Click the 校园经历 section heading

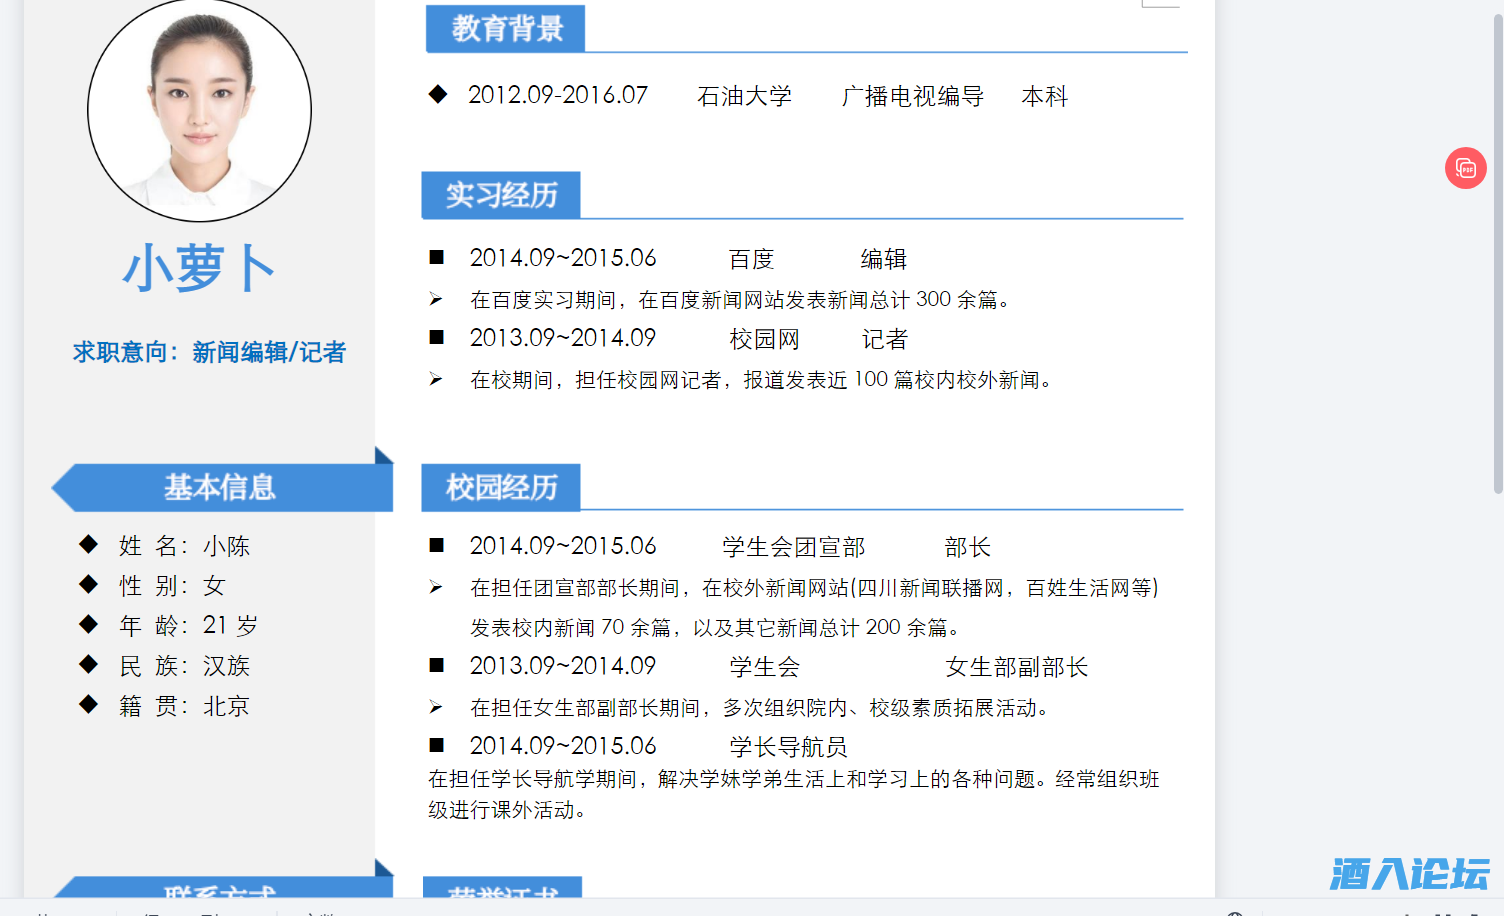(x=501, y=488)
